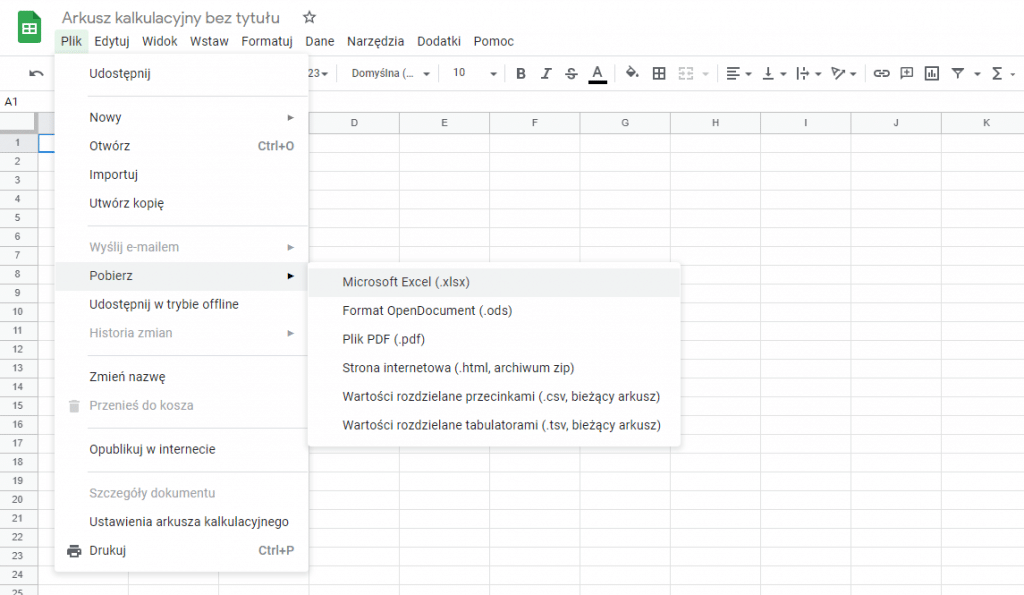Select Importuj menu entry
Image resolution: width=1024 pixels, height=595 pixels.
click(182, 175)
